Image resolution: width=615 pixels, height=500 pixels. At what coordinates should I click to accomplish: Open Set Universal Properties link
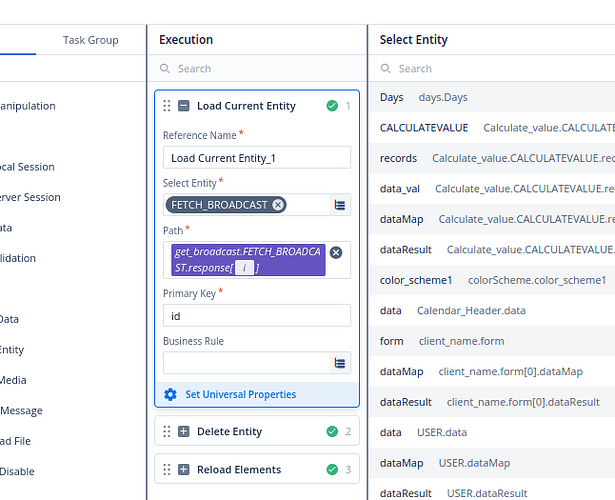tap(240, 395)
